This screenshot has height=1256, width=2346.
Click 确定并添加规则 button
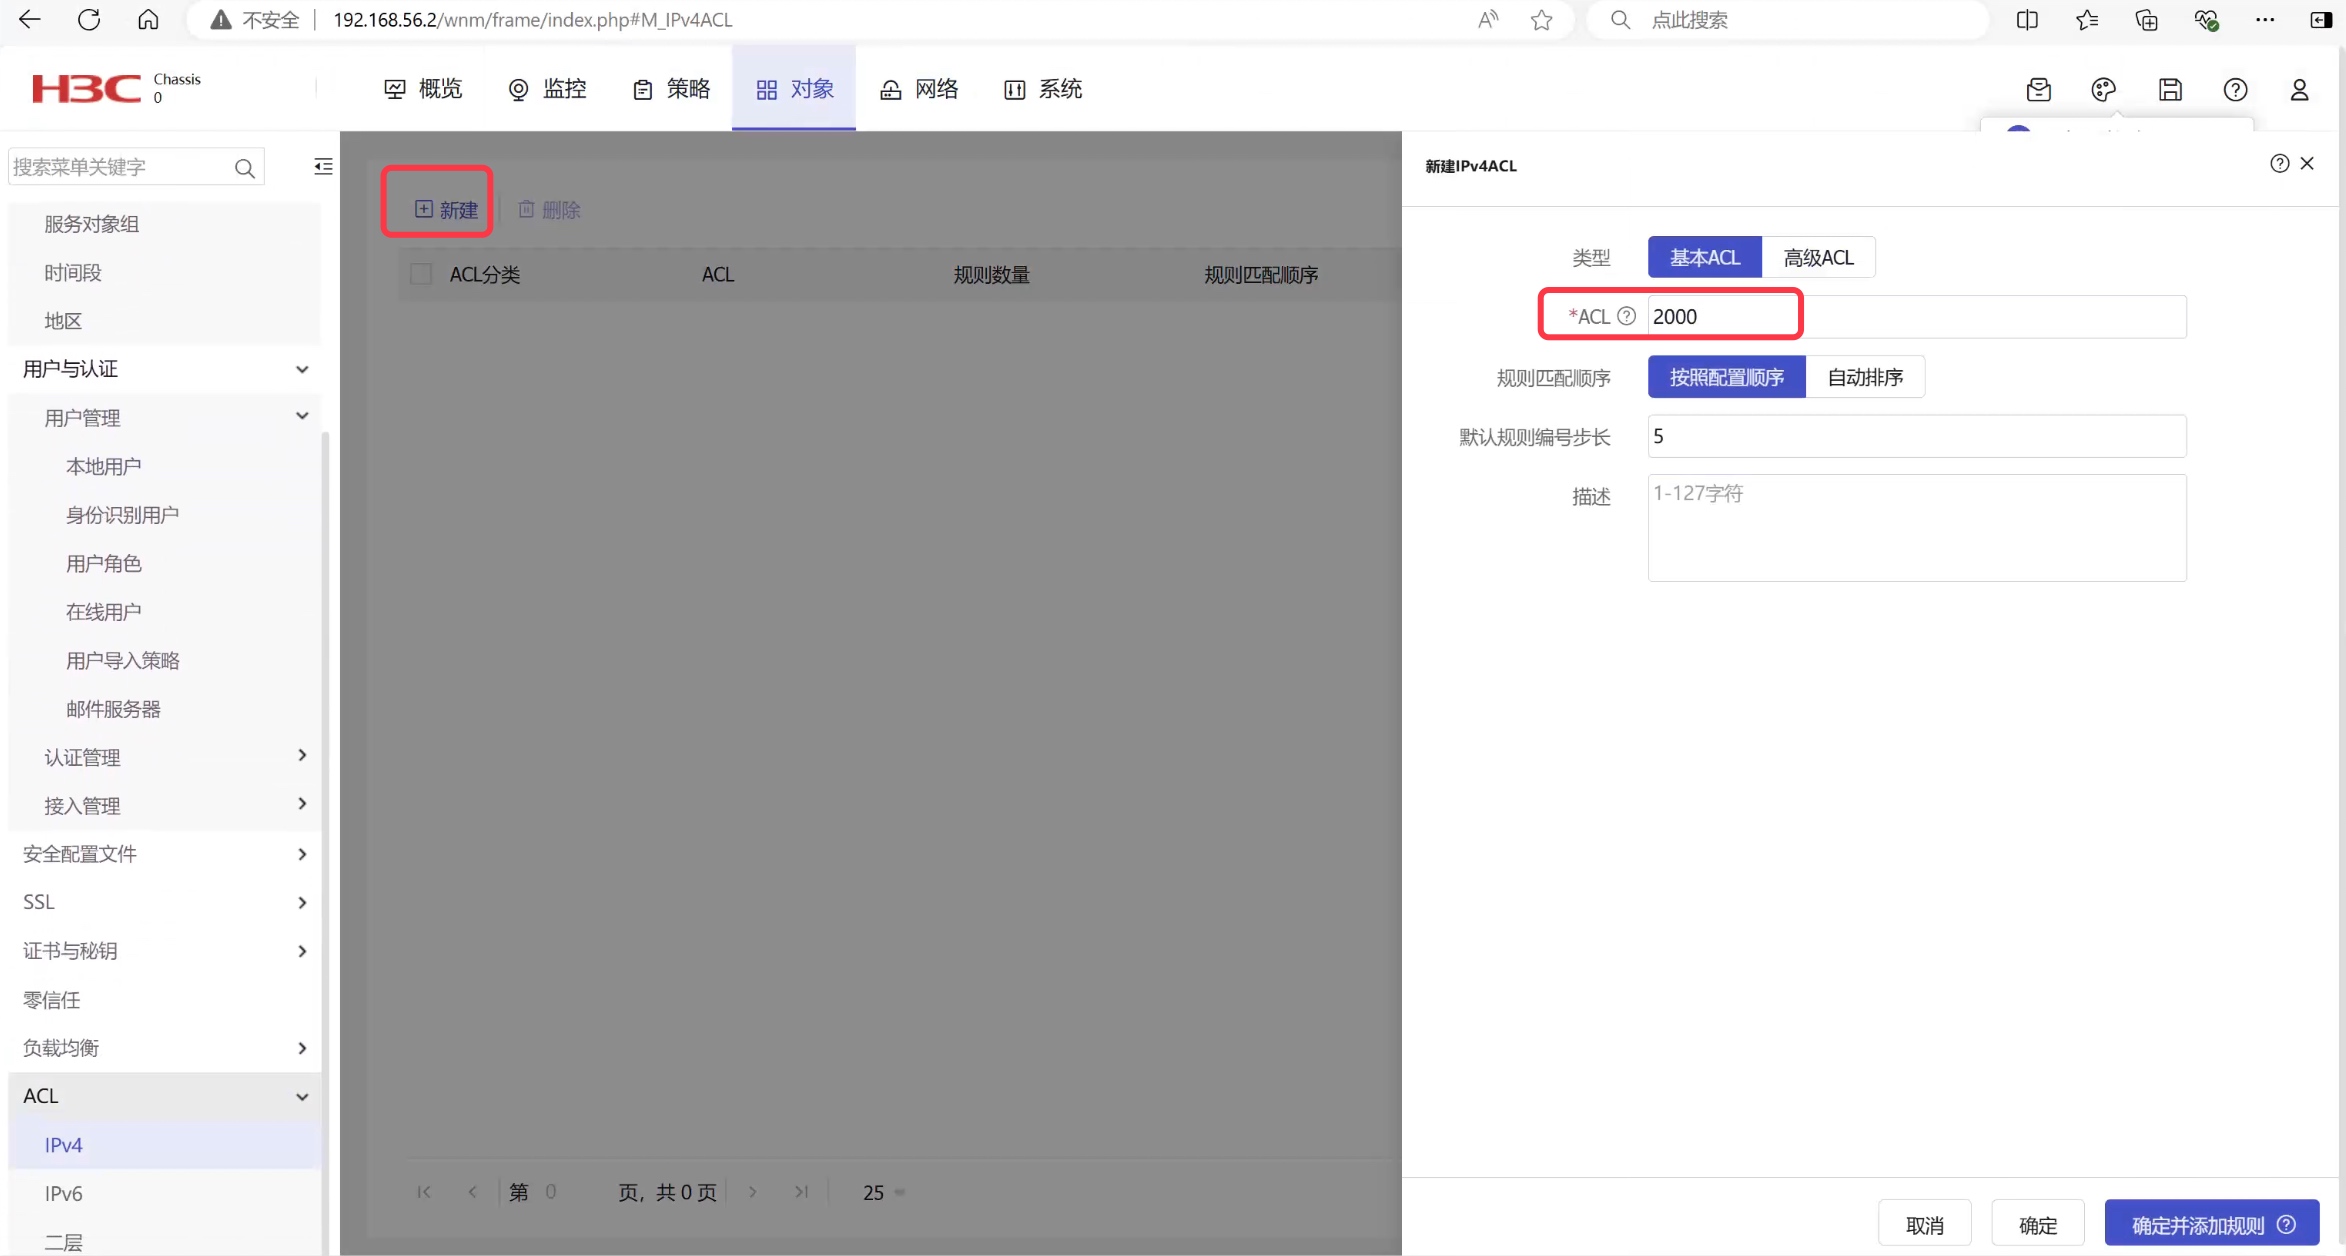(2212, 1224)
